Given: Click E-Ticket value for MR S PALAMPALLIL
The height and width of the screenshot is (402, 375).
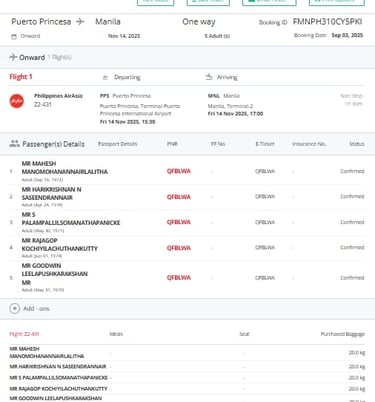Looking at the screenshot, I should click(265, 222).
